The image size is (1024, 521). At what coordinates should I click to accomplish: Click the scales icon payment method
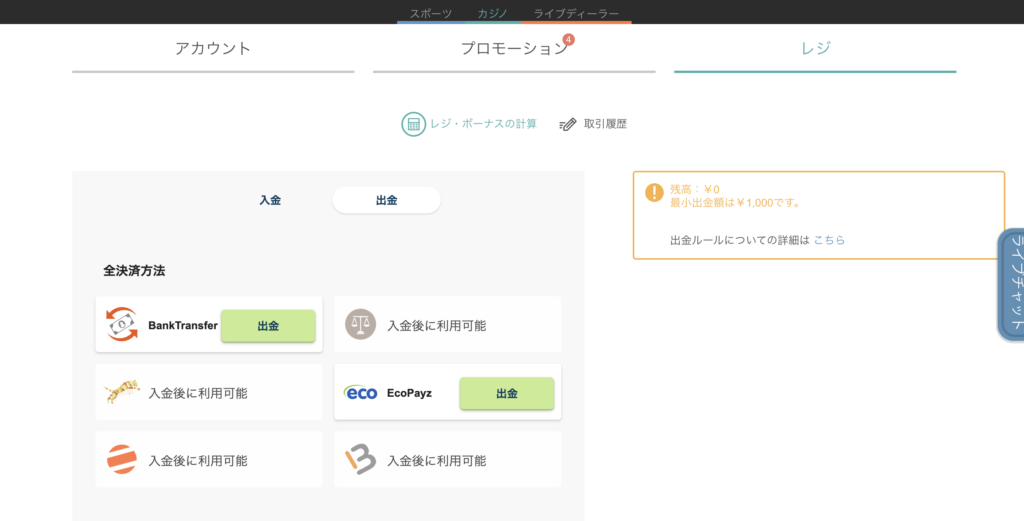click(x=360, y=324)
